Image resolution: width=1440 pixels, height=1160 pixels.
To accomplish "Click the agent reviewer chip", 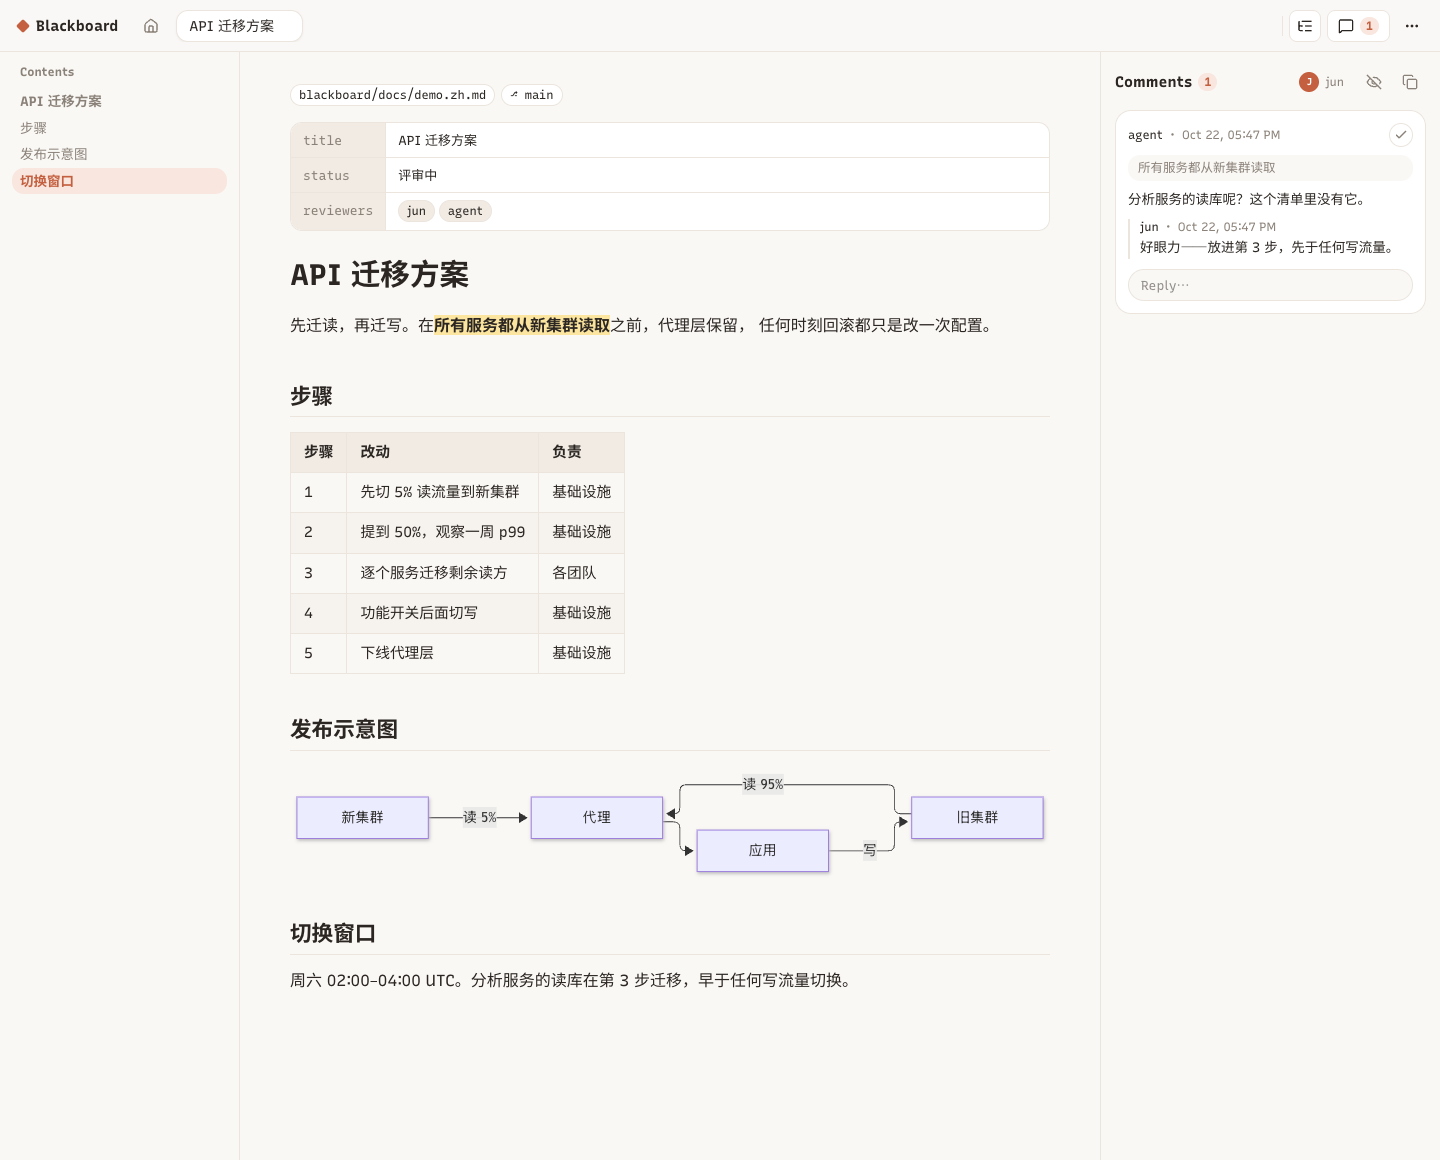I will (x=465, y=211).
